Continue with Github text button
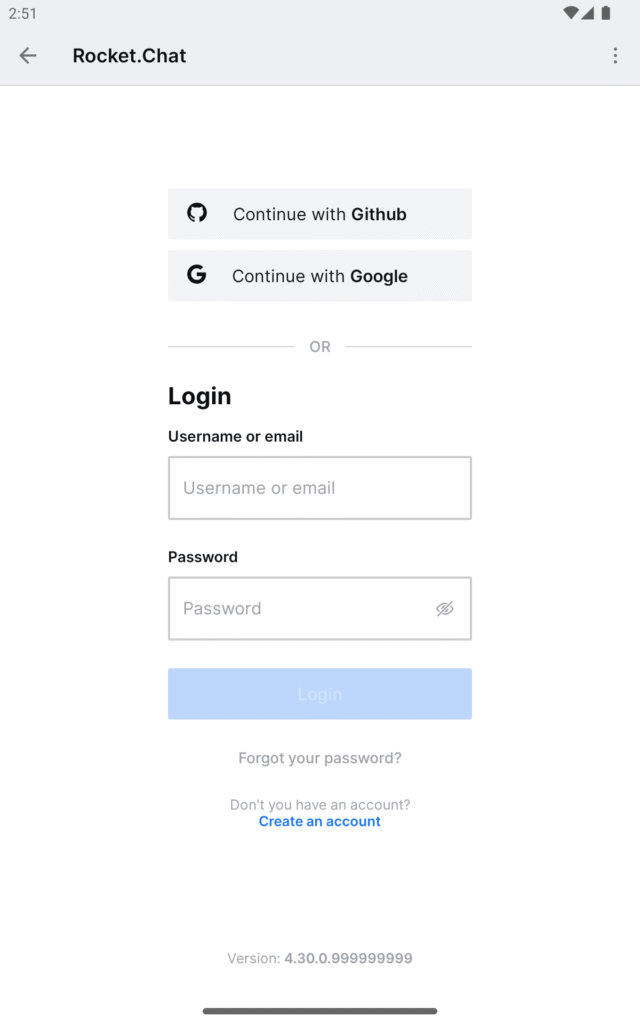 click(x=320, y=214)
